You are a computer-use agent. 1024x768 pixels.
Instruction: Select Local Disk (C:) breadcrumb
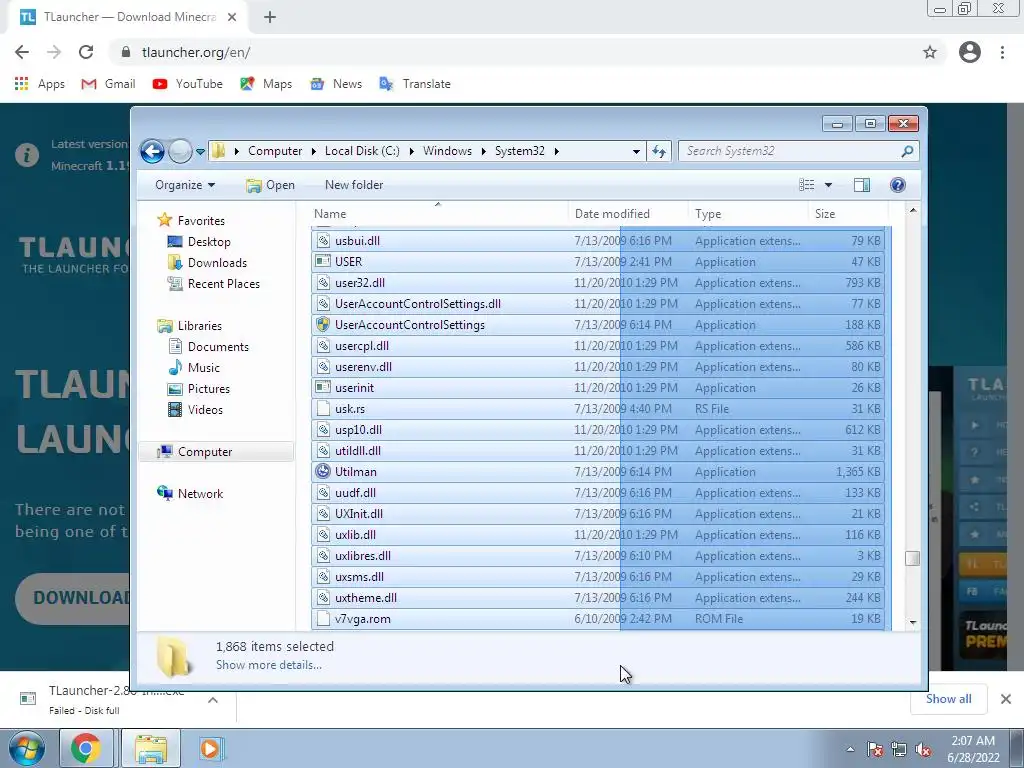(x=362, y=151)
